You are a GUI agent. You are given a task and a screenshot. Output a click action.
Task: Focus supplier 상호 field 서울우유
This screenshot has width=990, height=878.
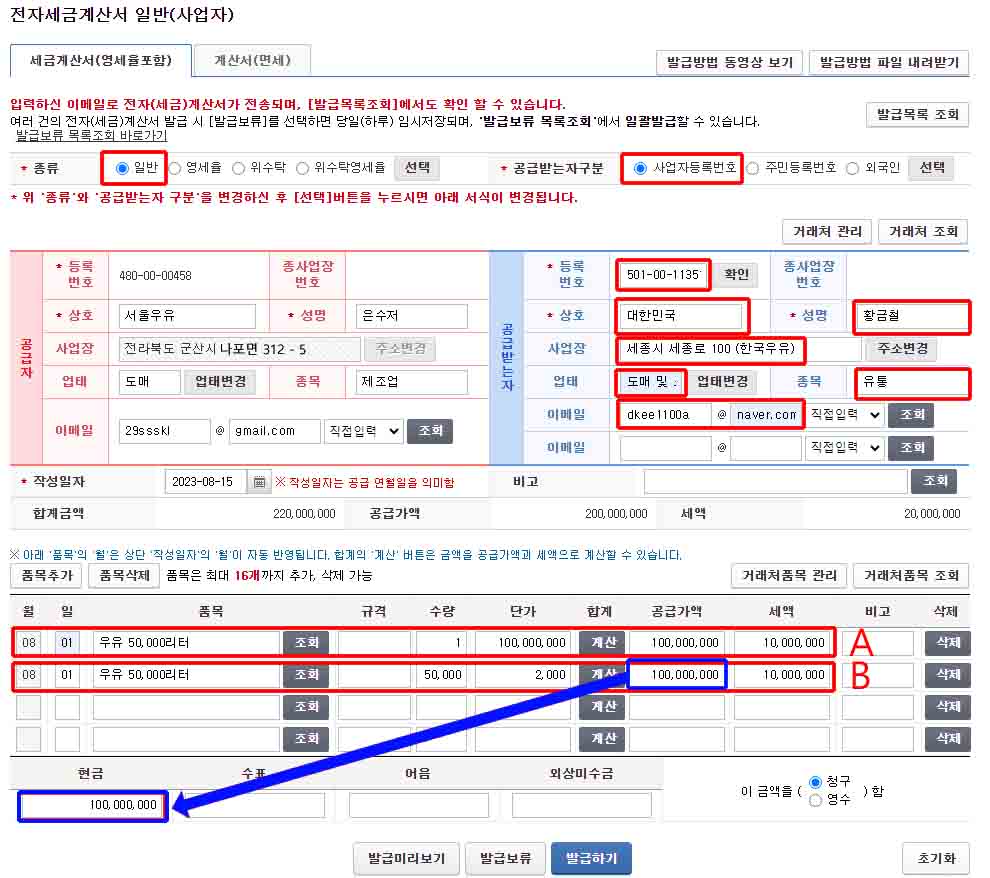coord(188,316)
